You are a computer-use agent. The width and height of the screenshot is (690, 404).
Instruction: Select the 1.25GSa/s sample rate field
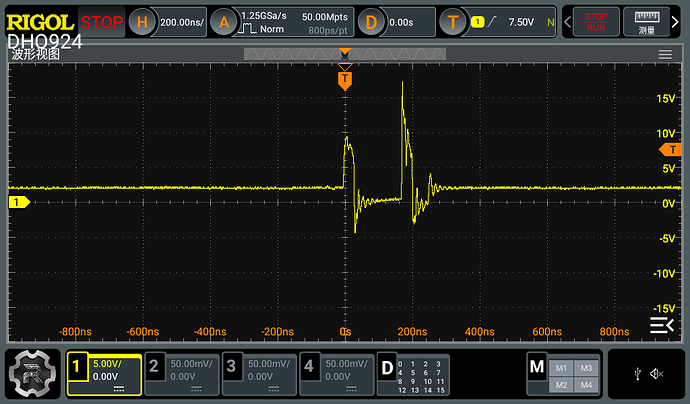tap(264, 16)
